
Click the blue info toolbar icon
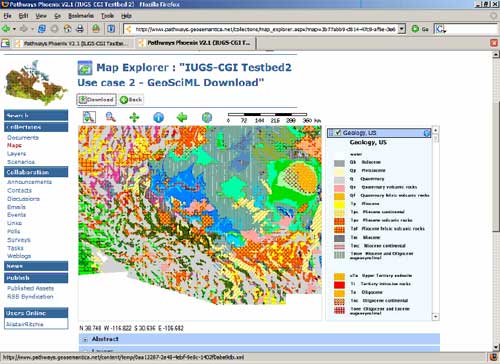pos(111,29)
